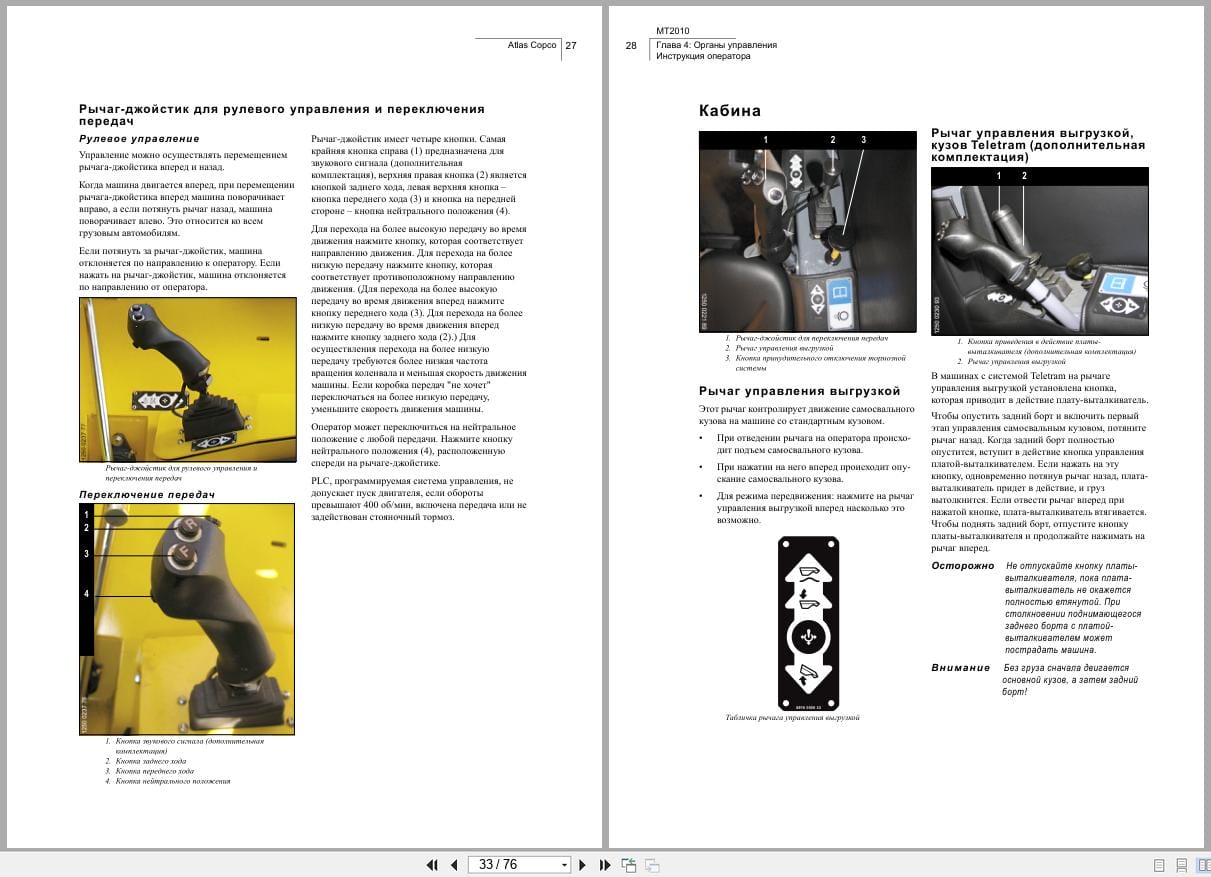
Task: Jump to the last page
Action: tap(604, 865)
